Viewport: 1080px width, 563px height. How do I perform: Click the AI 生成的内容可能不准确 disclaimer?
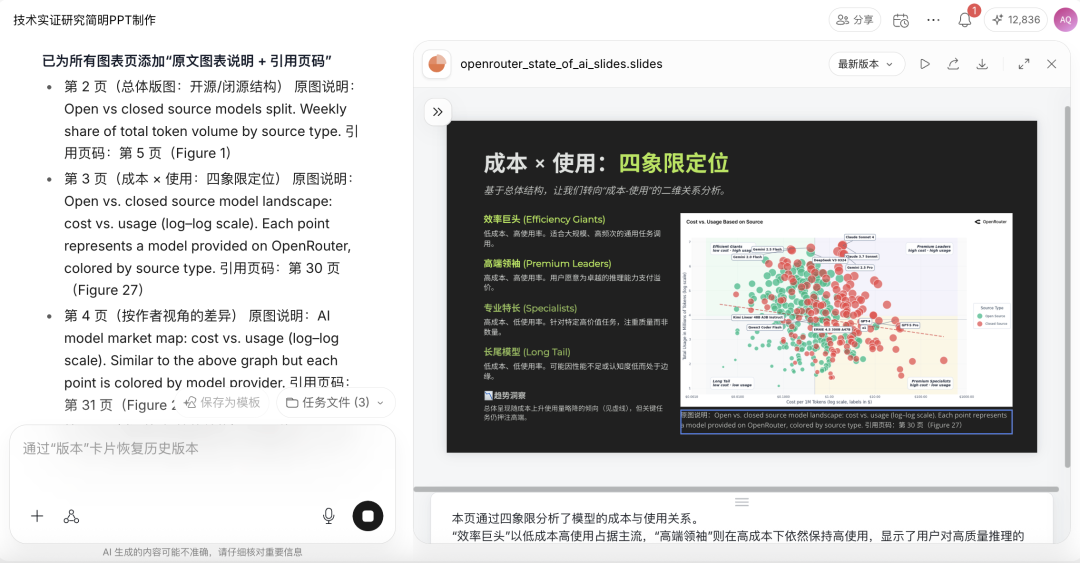click(x=202, y=552)
